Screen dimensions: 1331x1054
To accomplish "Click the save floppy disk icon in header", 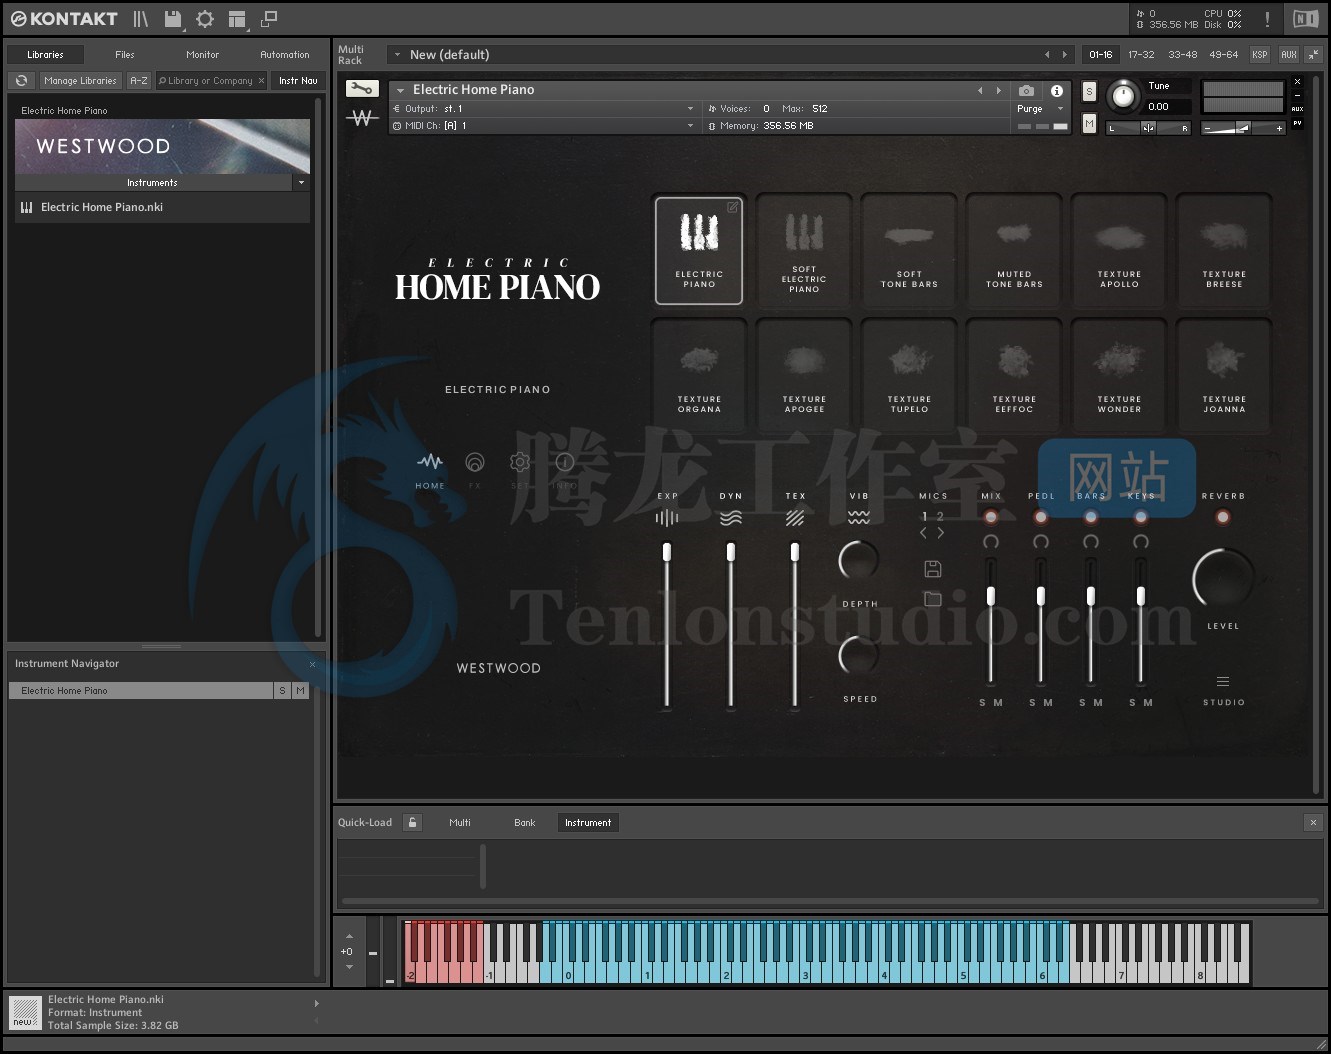I will click(173, 19).
